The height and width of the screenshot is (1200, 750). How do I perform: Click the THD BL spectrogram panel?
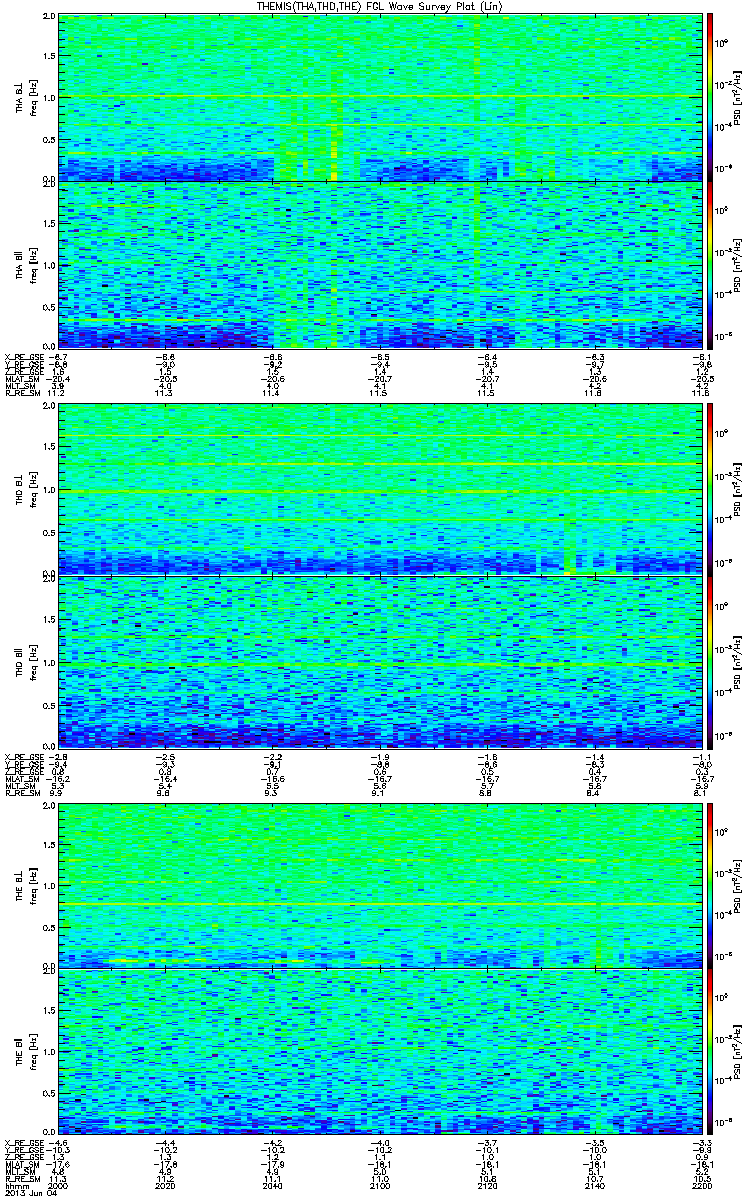(379, 490)
